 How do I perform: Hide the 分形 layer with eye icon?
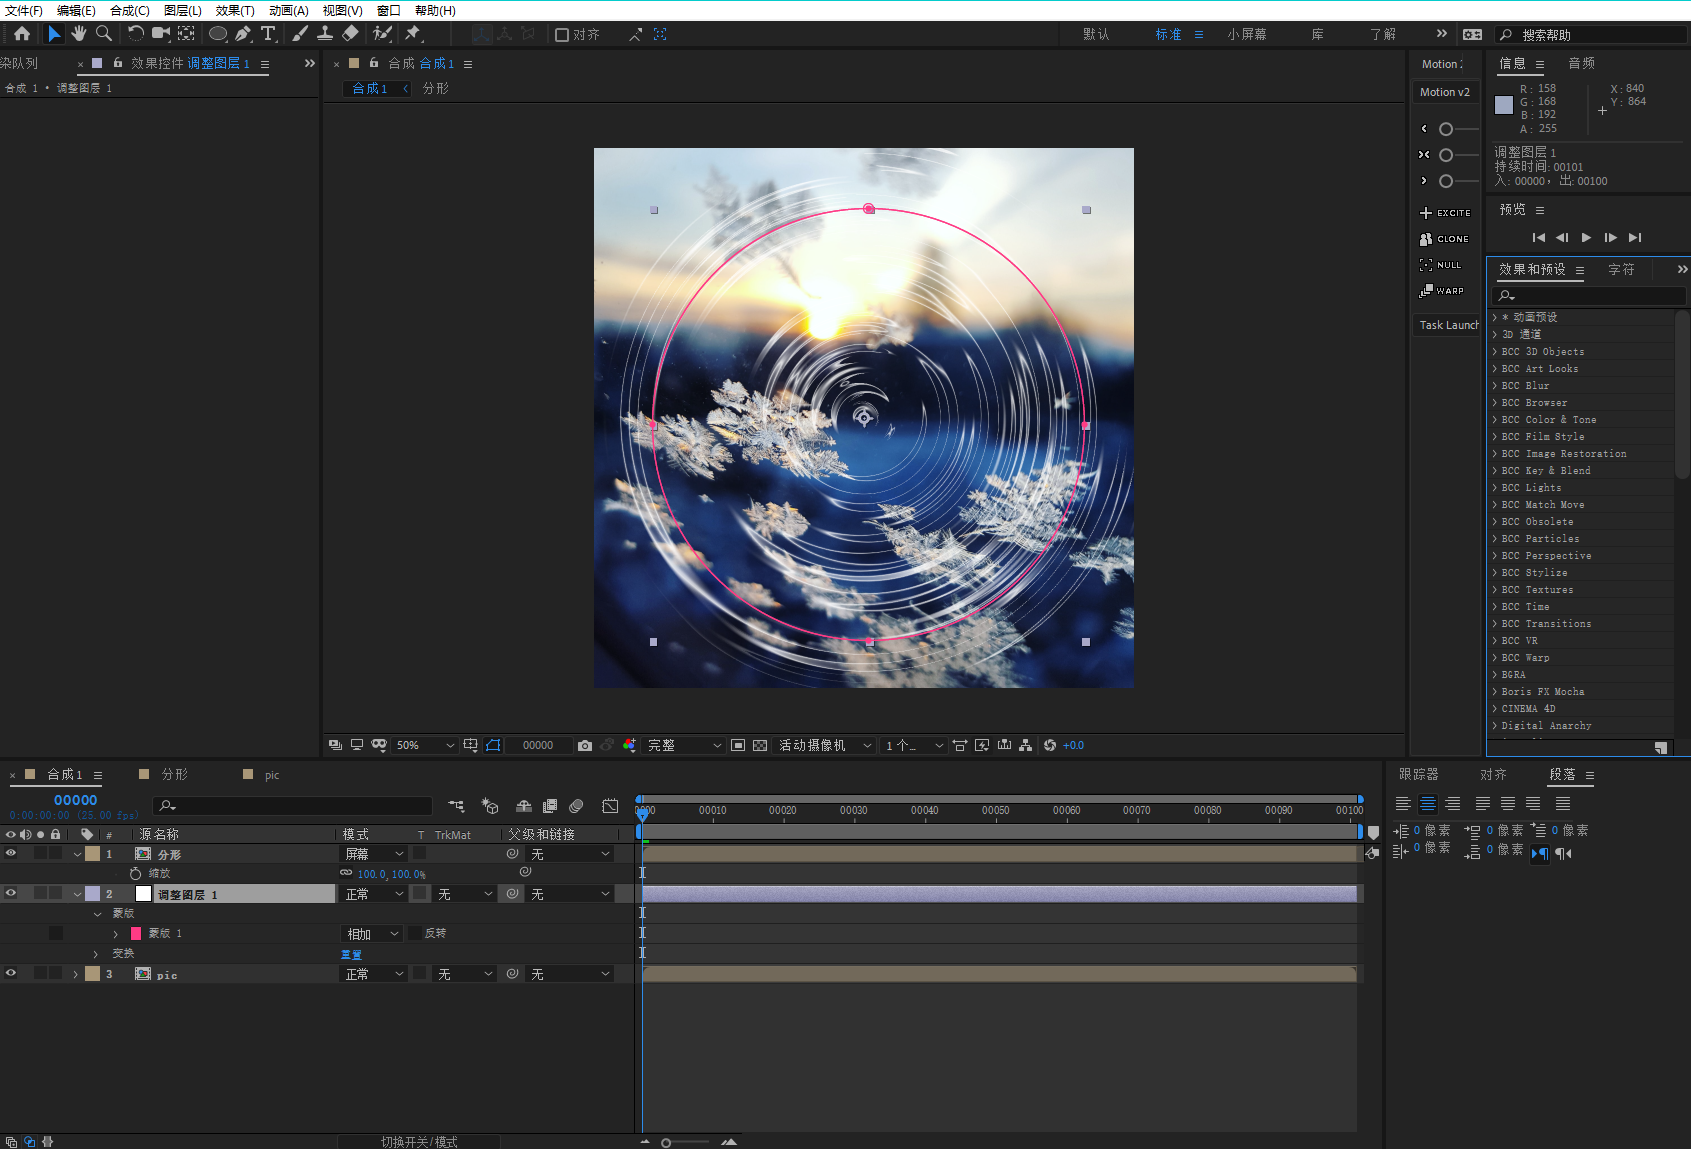tap(11, 853)
